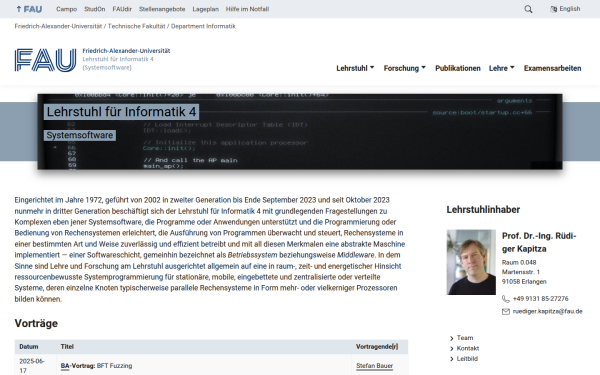This screenshot has width=600, height=375.
Task: Open the Stellenangebote link
Action: click(x=162, y=9)
